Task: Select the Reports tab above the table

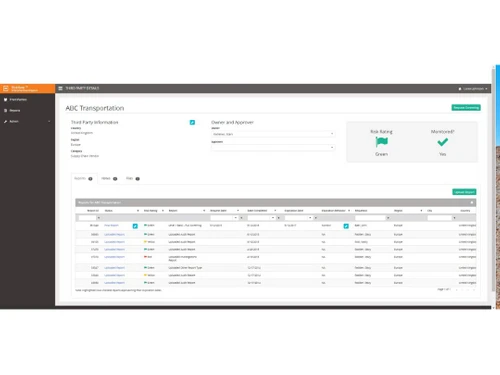Action: click(x=83, y=179)
